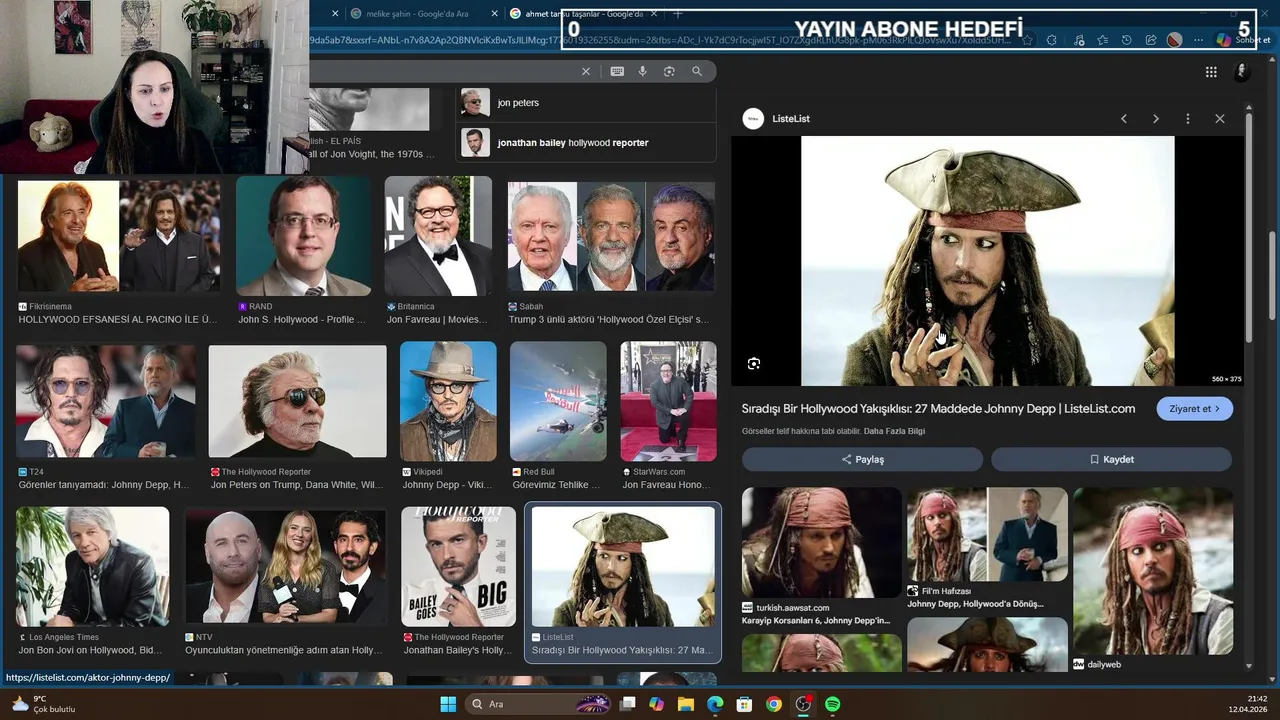The width and height of the screenshot is (1280, 720).
Task: Open Windows Start menu
Action: click(x=448, y=704)
